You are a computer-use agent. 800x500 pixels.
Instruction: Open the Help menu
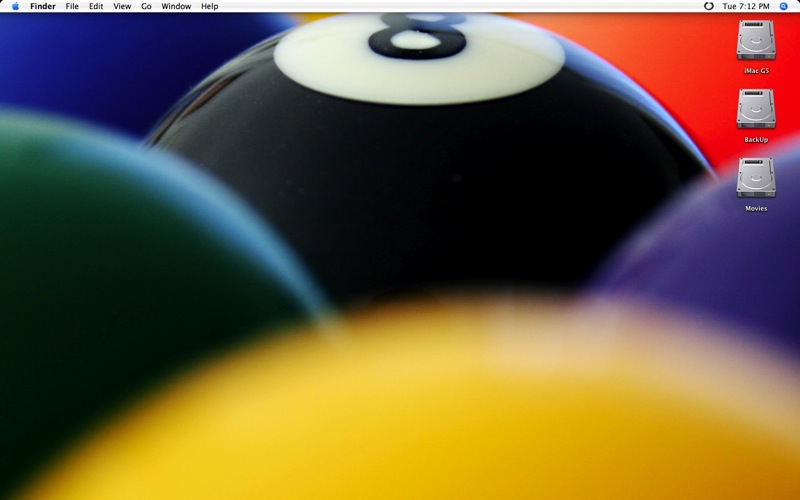click(209, 6)
